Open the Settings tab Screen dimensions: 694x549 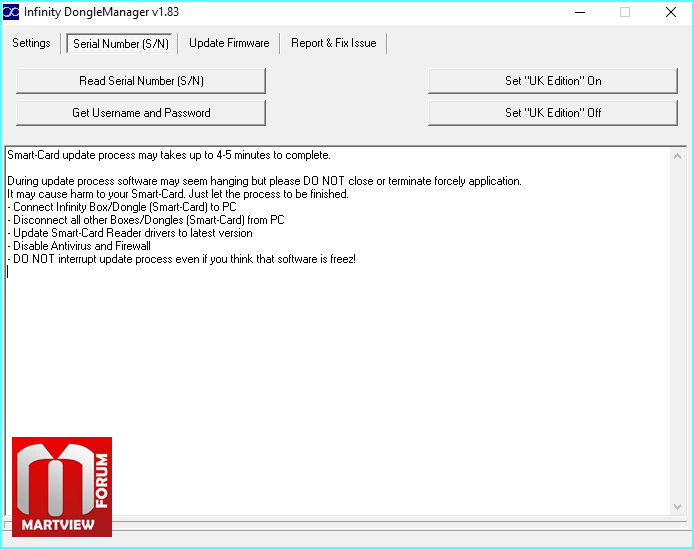pyautogui.click(x=31, y=43)
